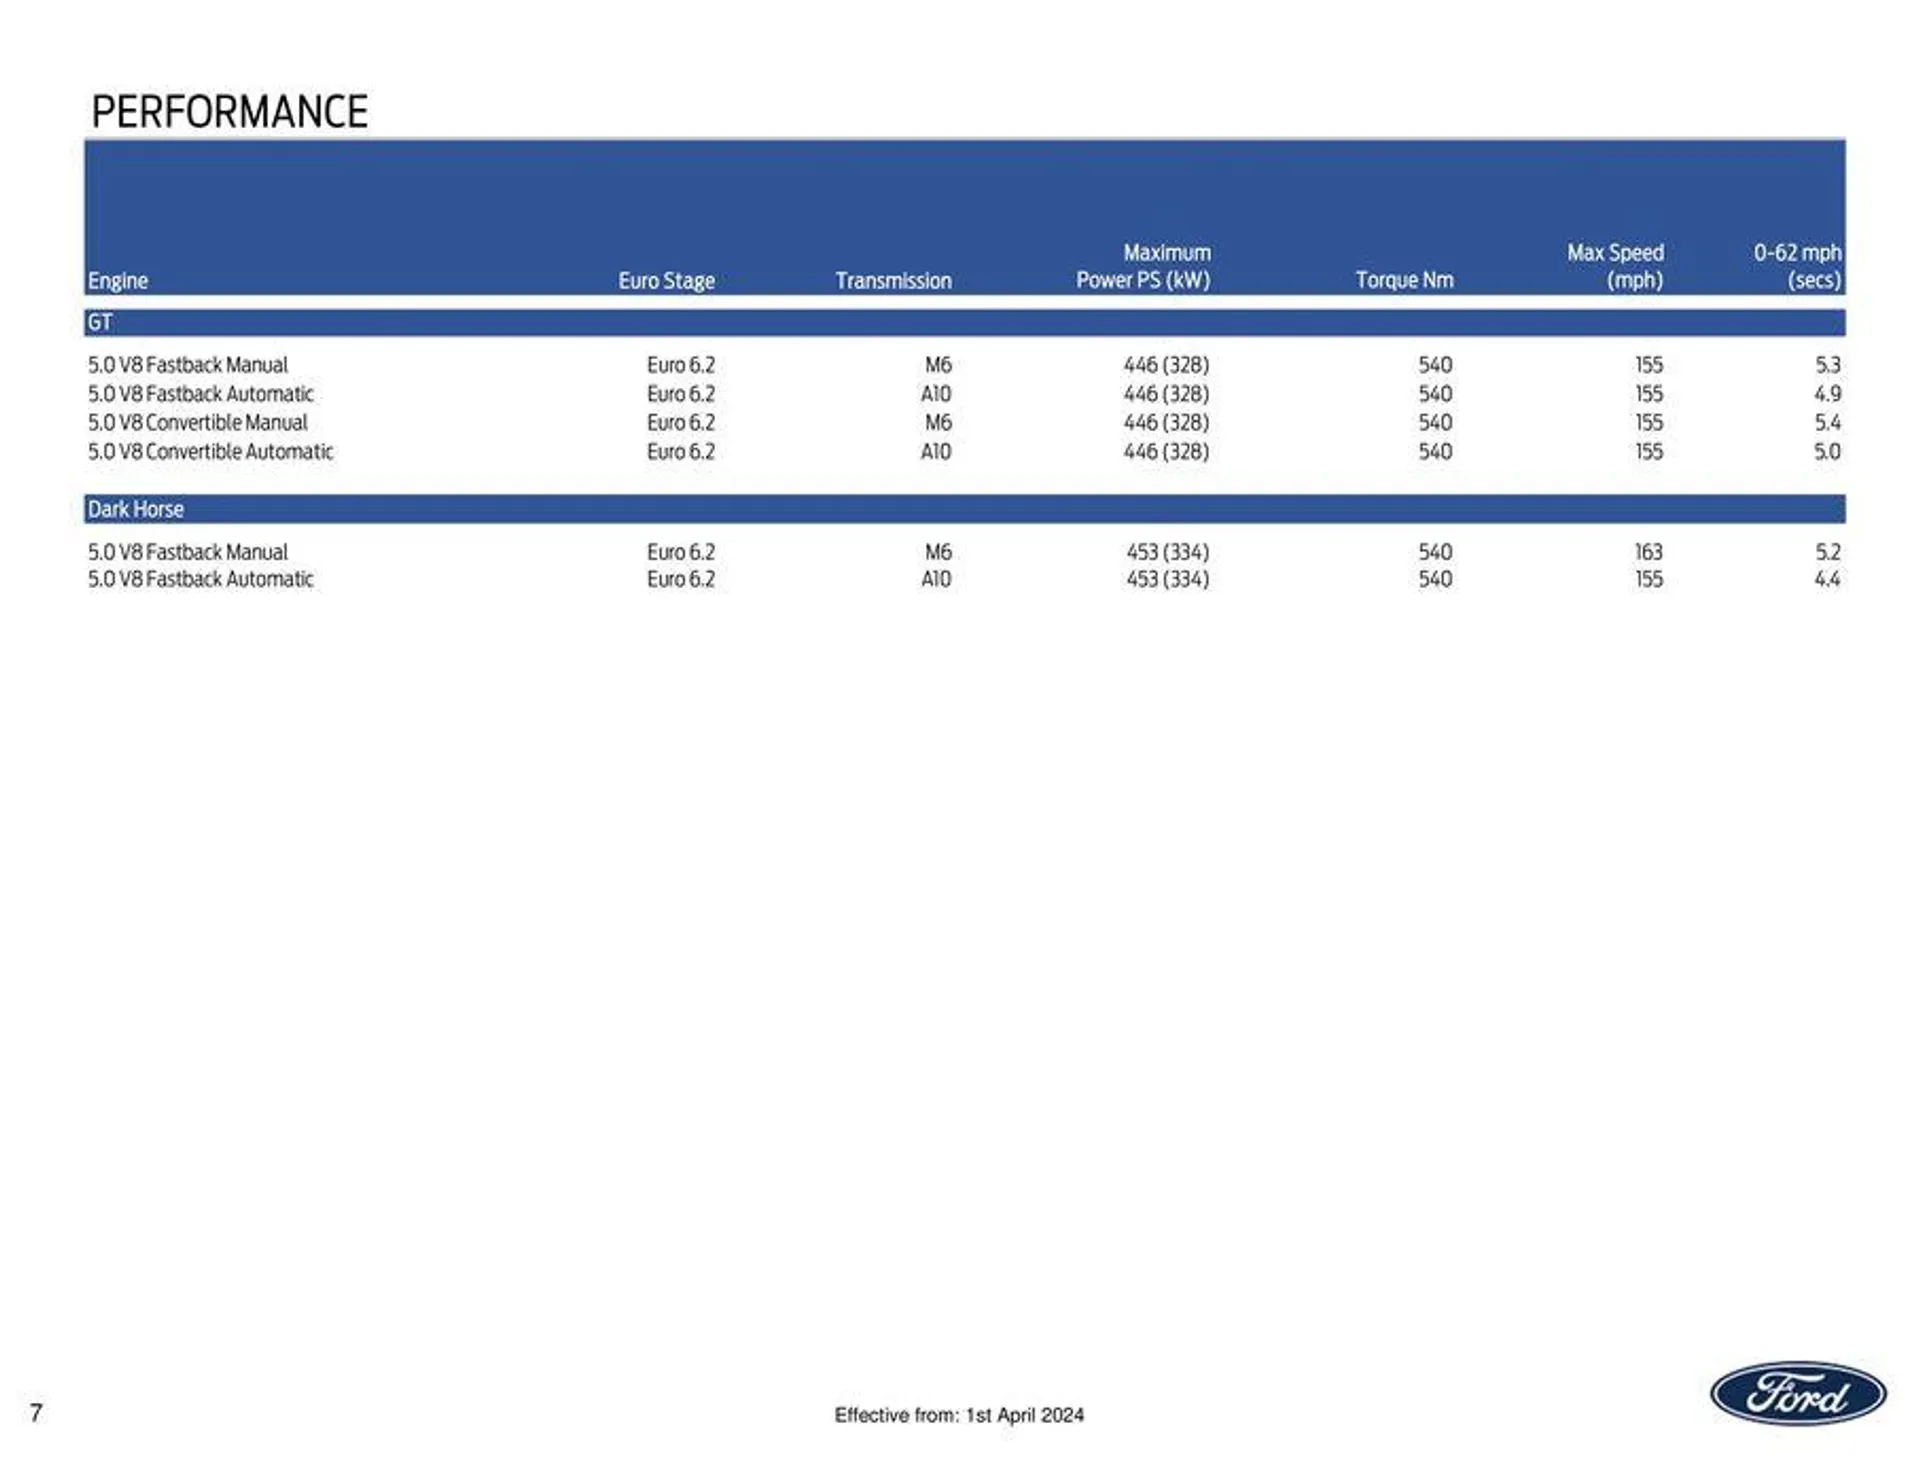The width and height of the screenshot is (1920, 1483).
Task: Click the 5.0 acceleration value
Action: (1828, 452)
